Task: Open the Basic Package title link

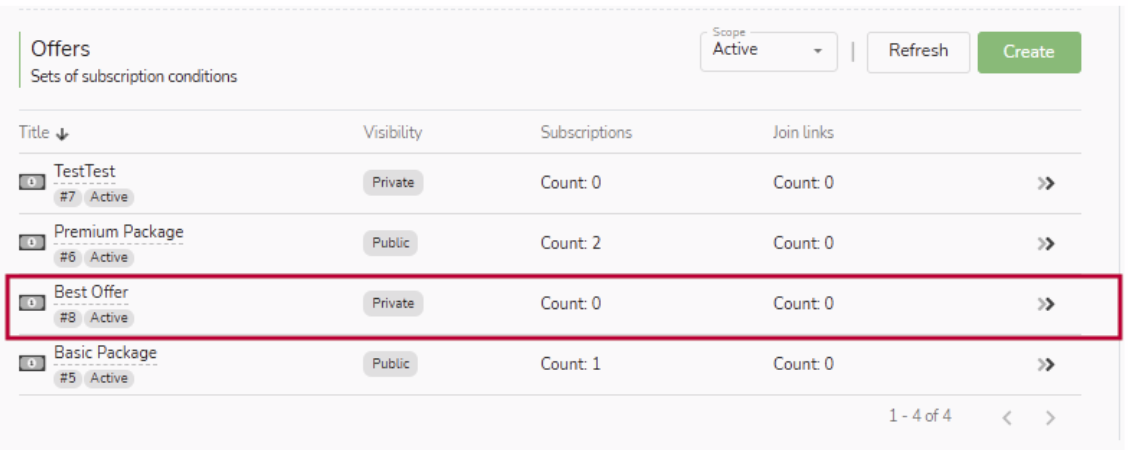Action: (x=105, y=353)
